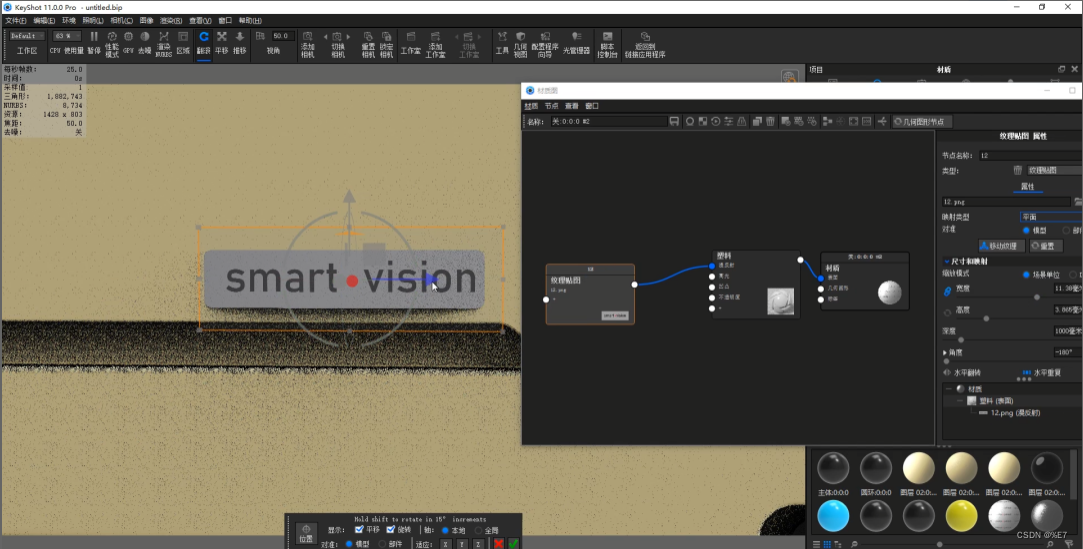Open the 几何视图 geometry view icon
Viewport: 1083px width, 549px height.
521,37
